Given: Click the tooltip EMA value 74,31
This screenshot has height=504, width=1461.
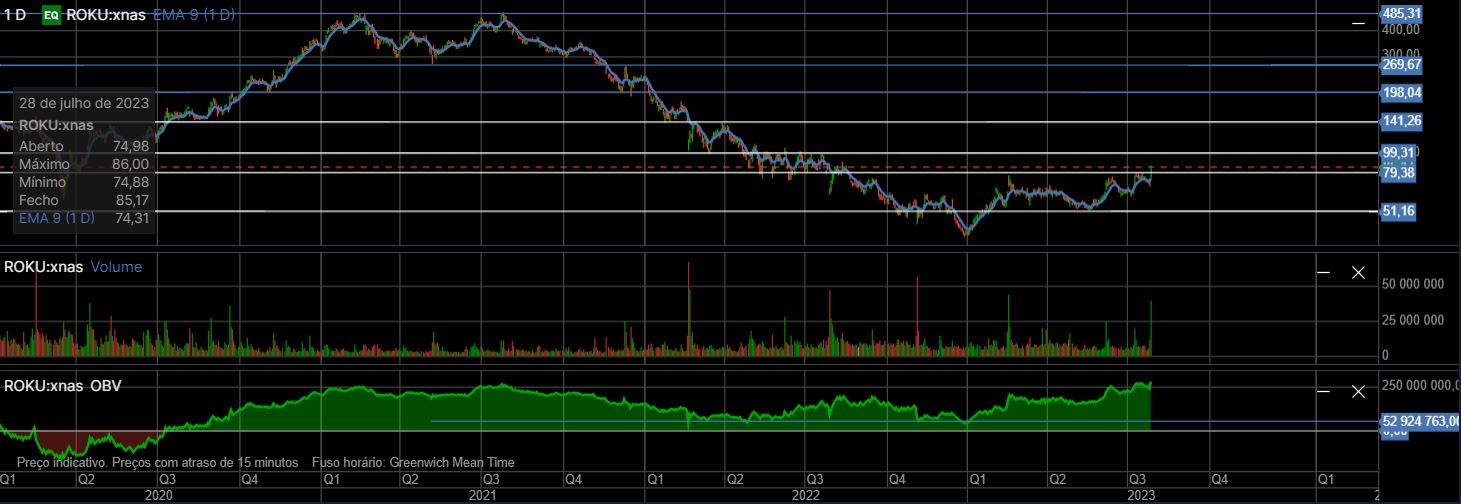Looking at the screenshot, I should click(x=131, y=218).
